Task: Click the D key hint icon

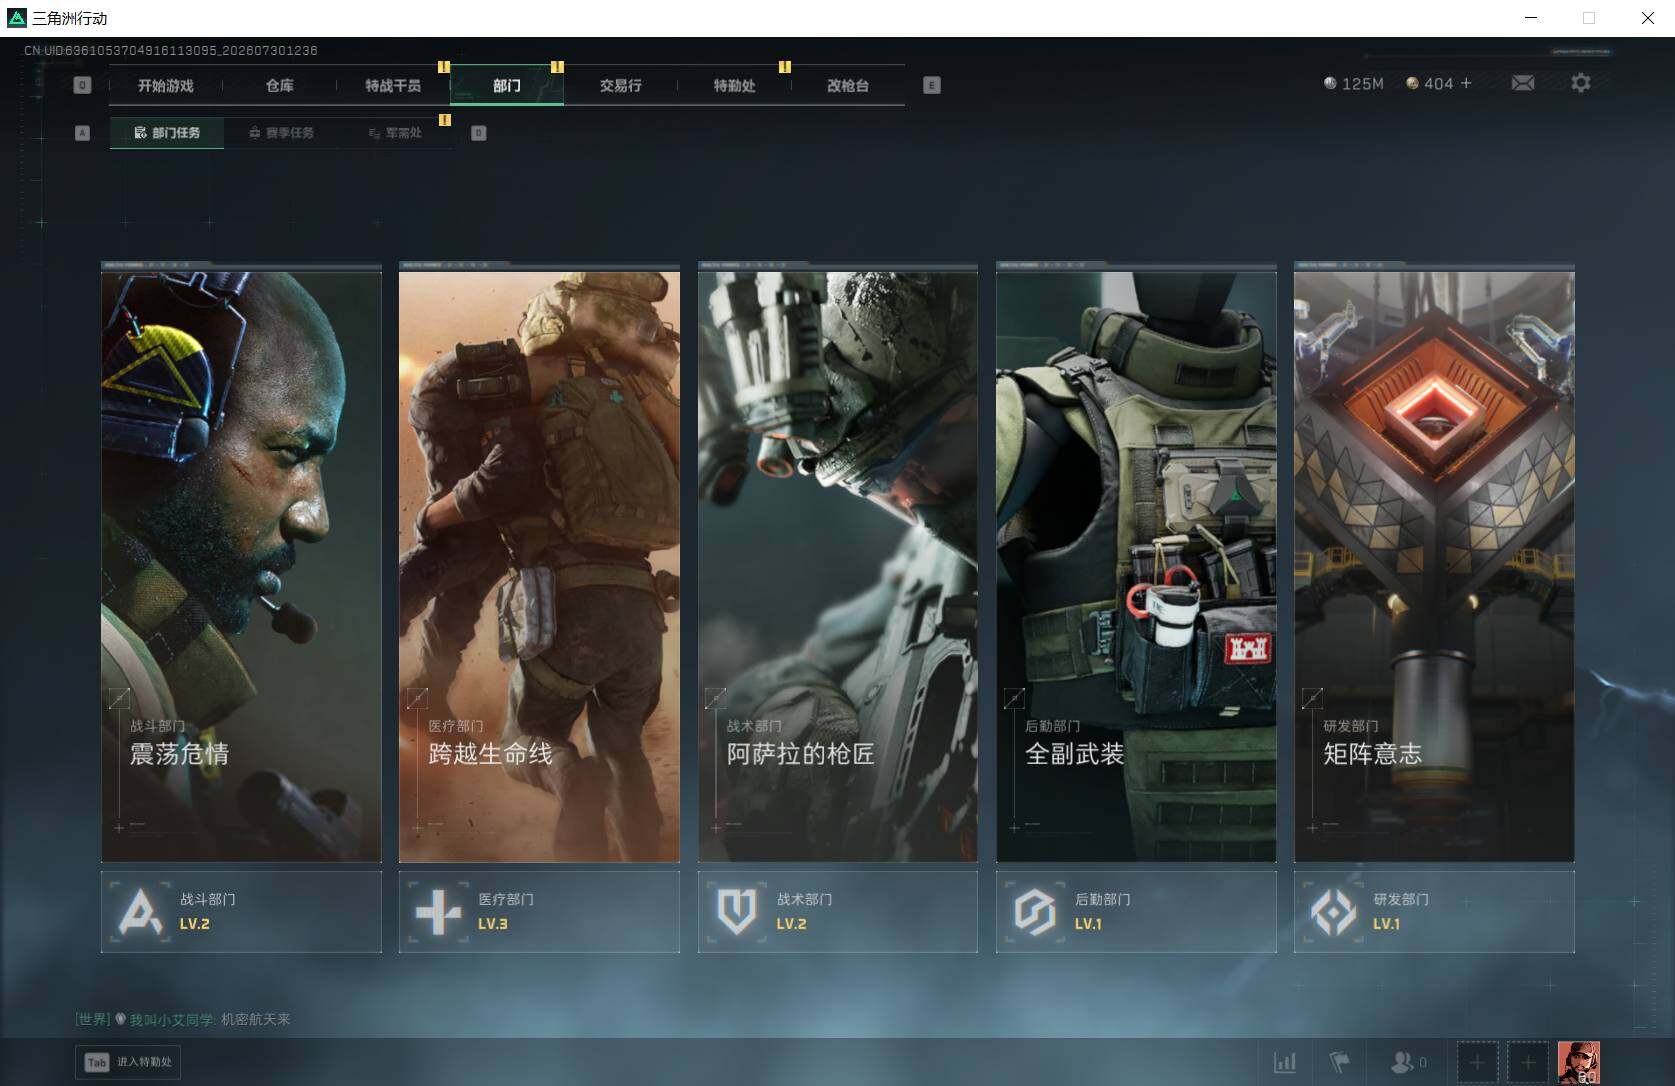Action: 478,133
